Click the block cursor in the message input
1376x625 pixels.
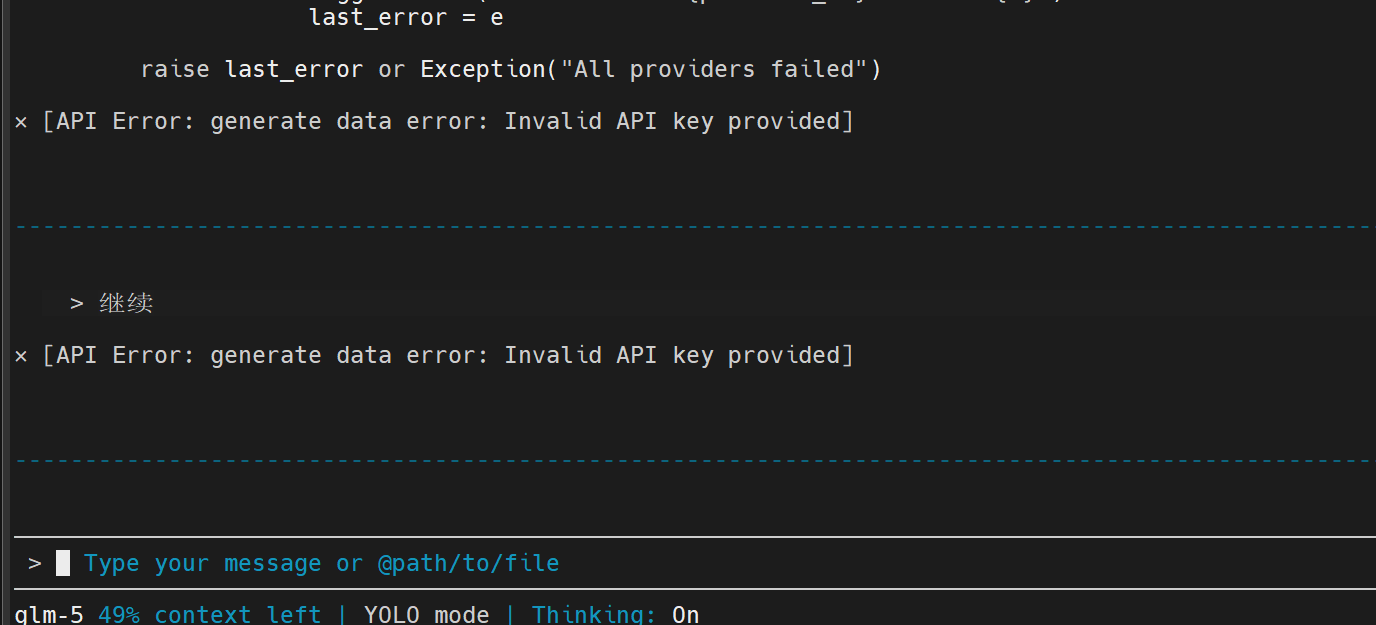63,563
